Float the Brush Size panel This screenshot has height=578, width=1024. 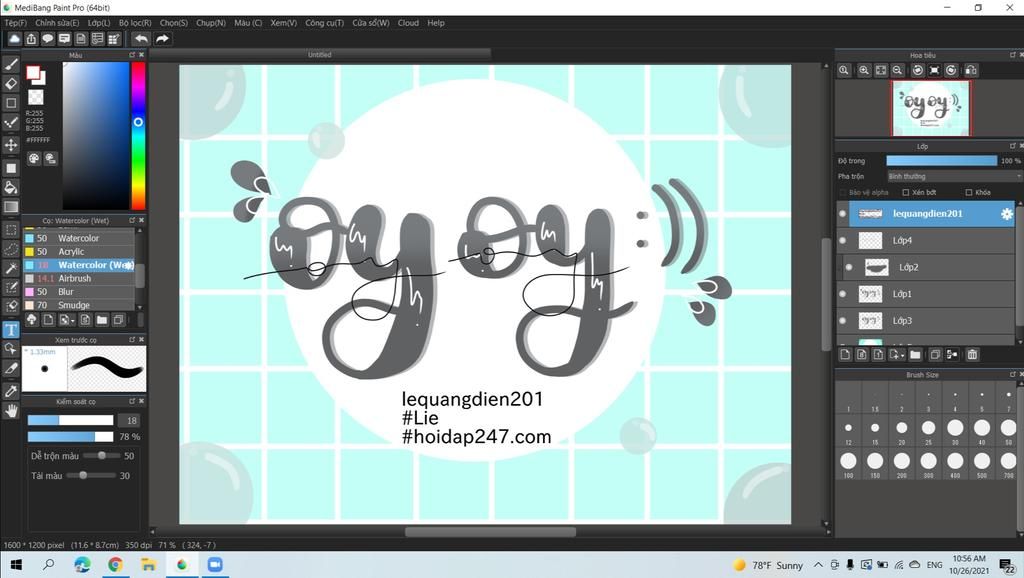pos(1013,374)
